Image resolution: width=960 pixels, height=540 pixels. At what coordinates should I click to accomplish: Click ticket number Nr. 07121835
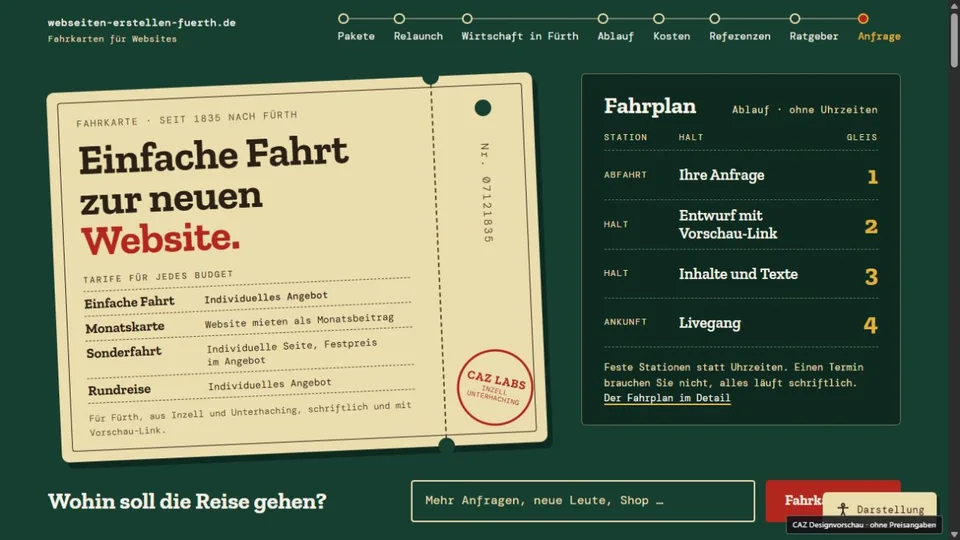coord(487,193)
